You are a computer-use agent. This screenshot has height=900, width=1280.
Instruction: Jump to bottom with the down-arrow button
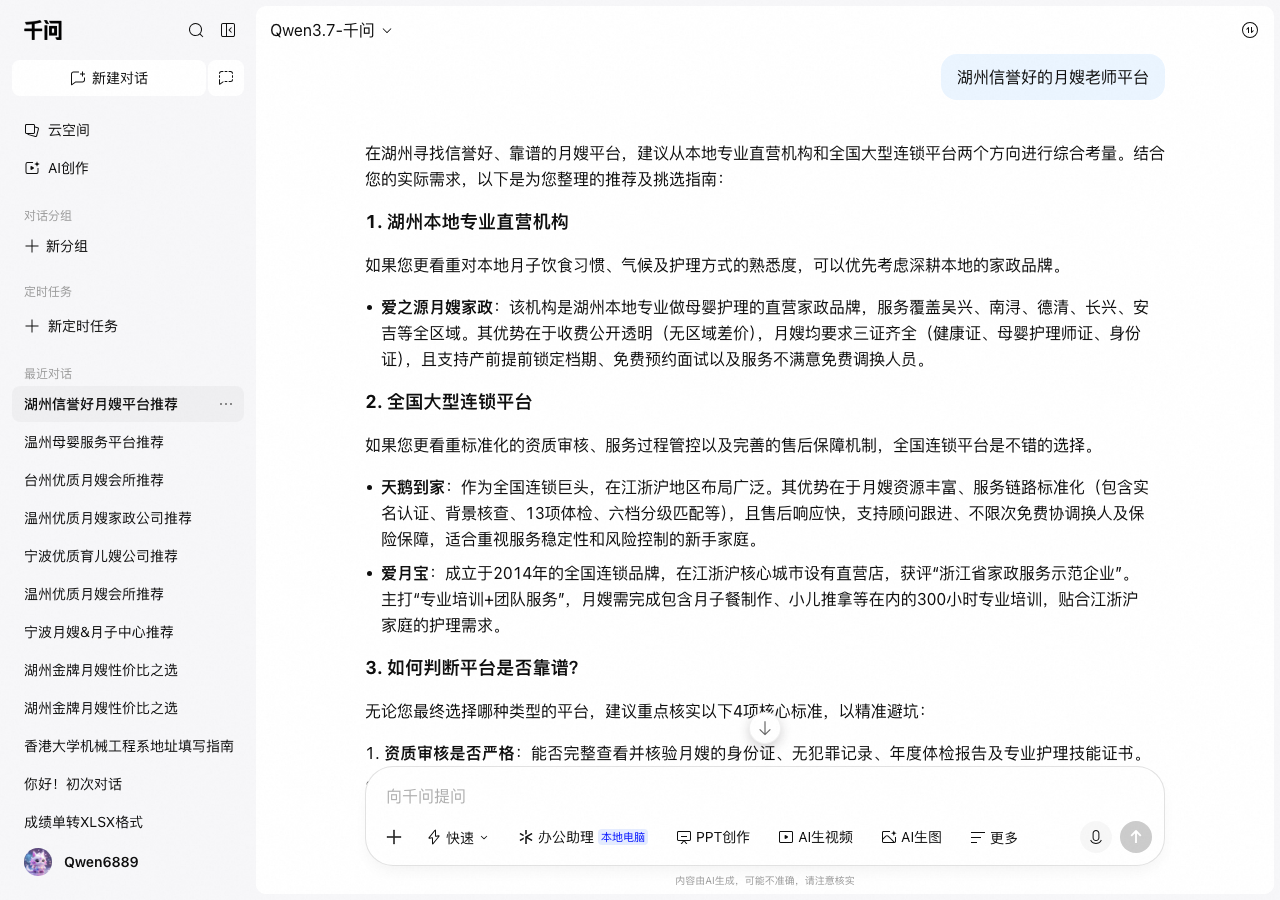click(765, 728)
